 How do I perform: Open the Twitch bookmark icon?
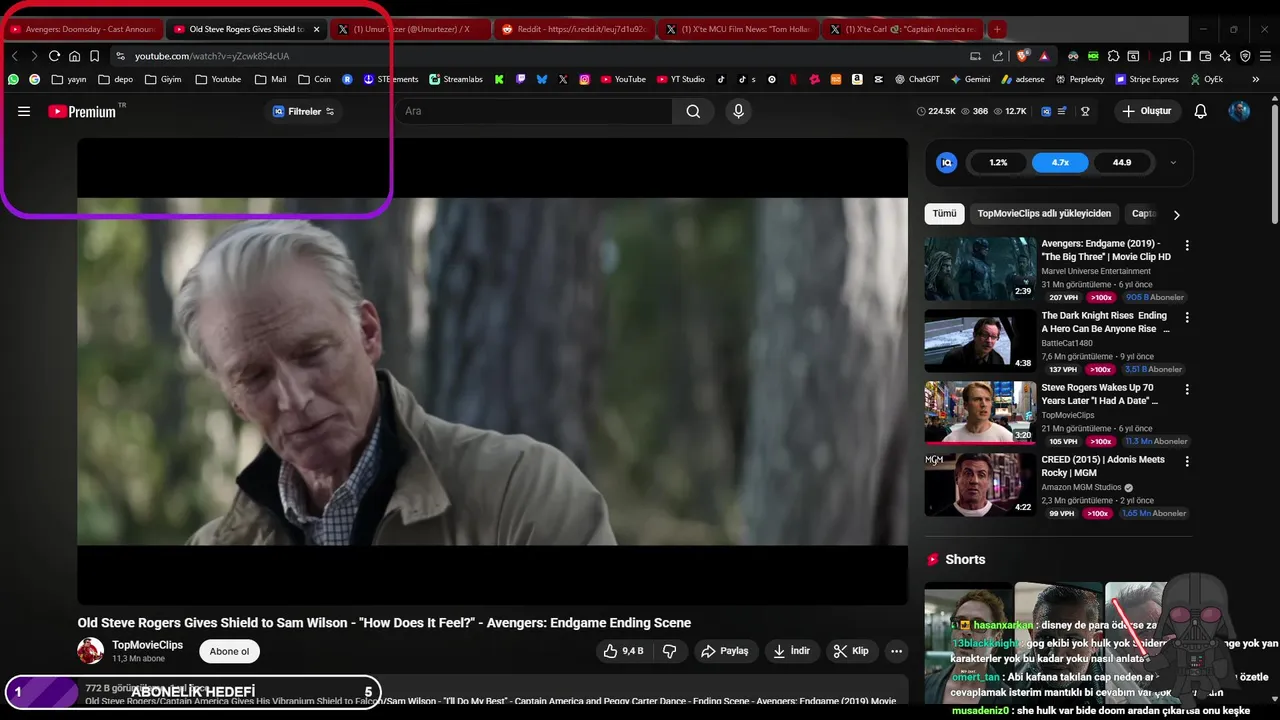520,79
